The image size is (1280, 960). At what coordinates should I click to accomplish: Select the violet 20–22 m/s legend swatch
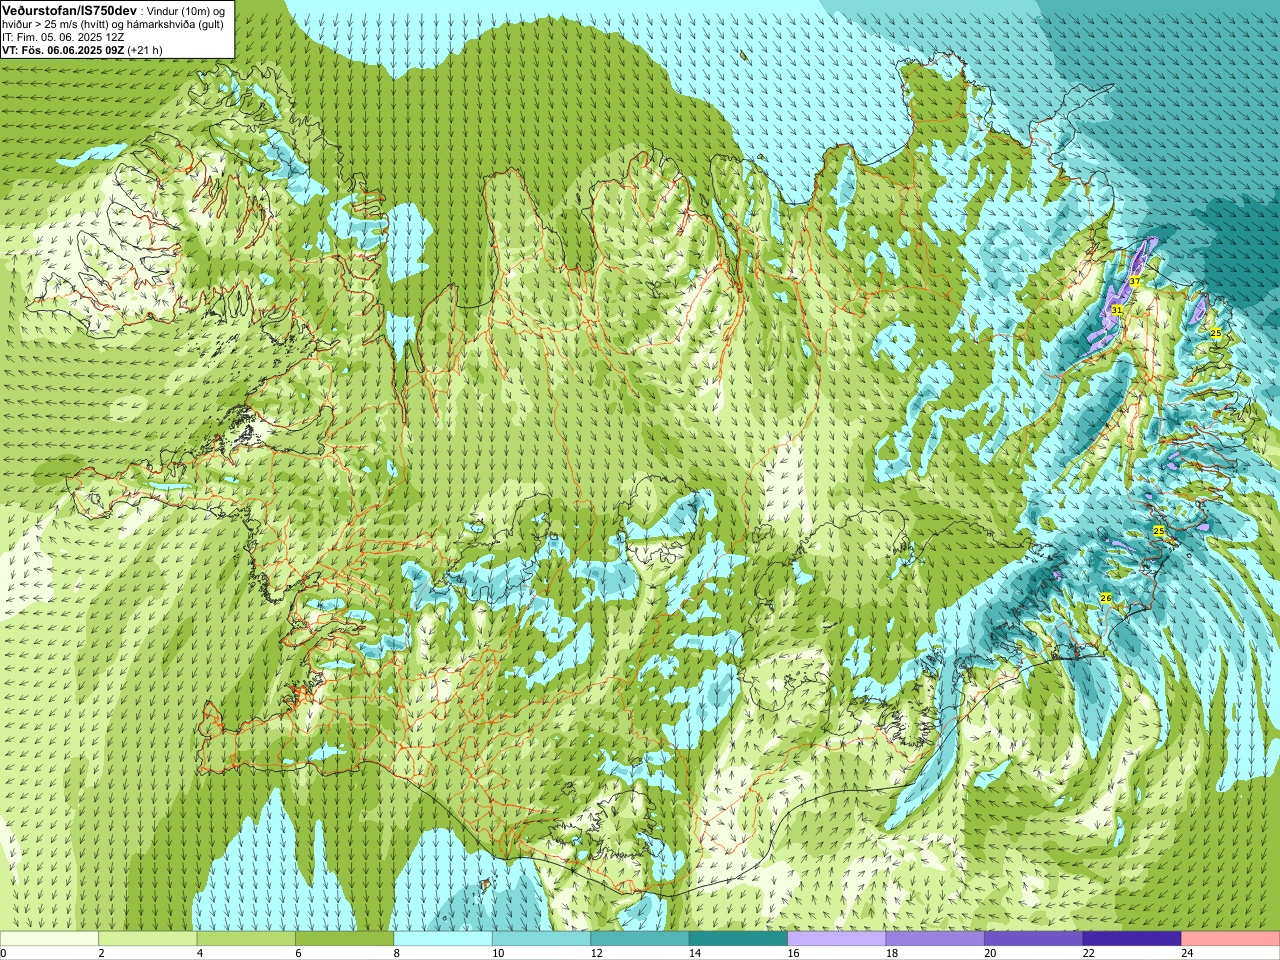1034,939
